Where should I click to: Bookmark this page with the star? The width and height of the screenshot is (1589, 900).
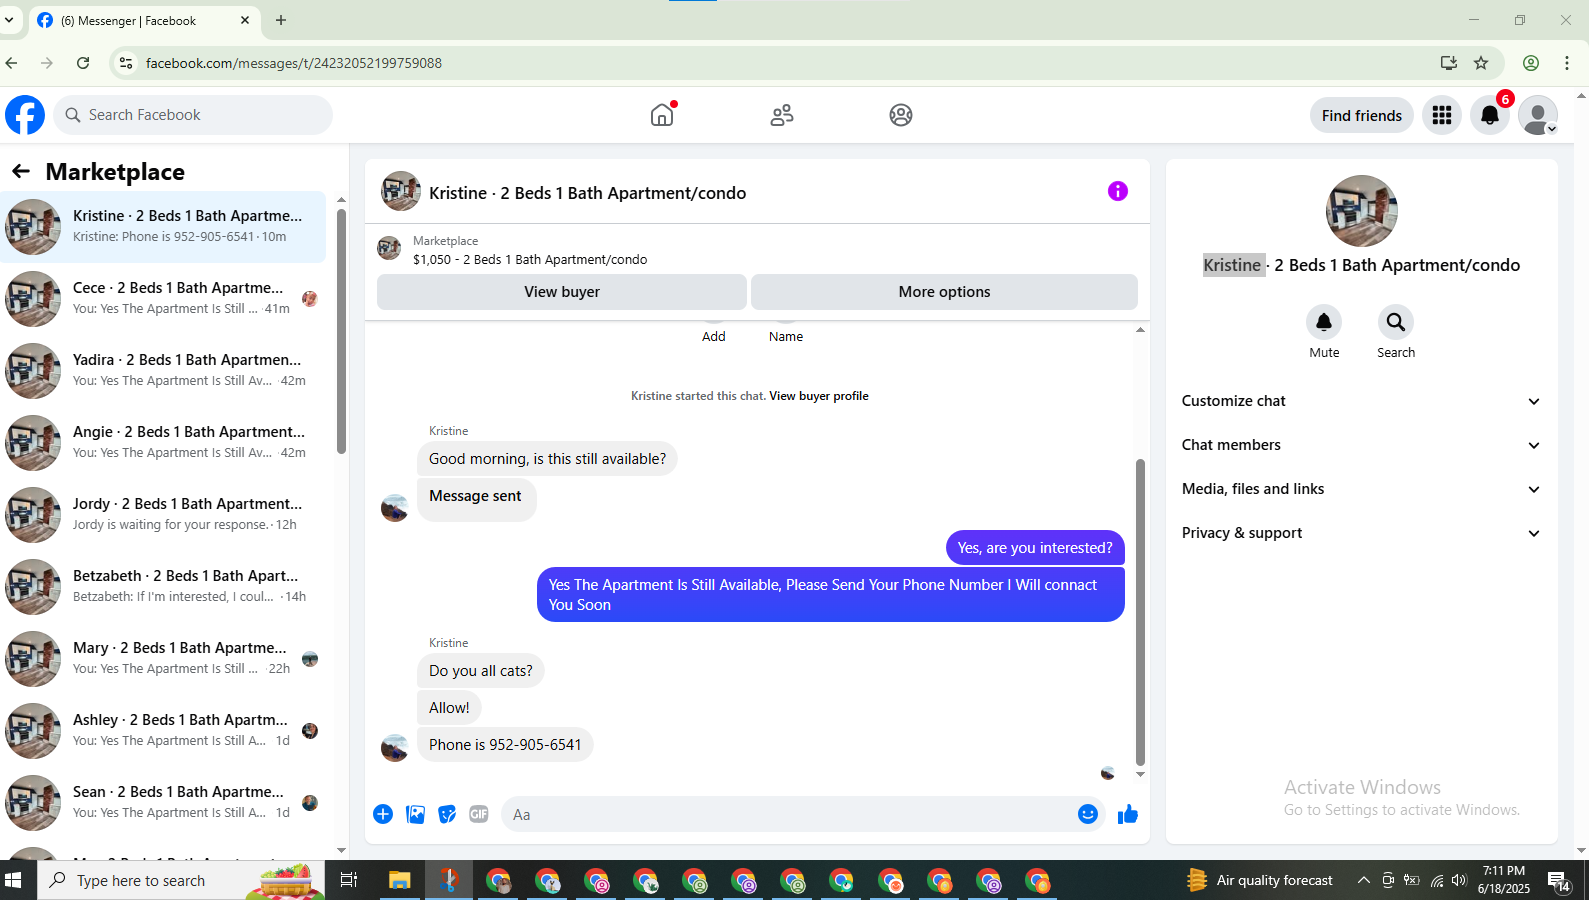[x=1481, y=63]
